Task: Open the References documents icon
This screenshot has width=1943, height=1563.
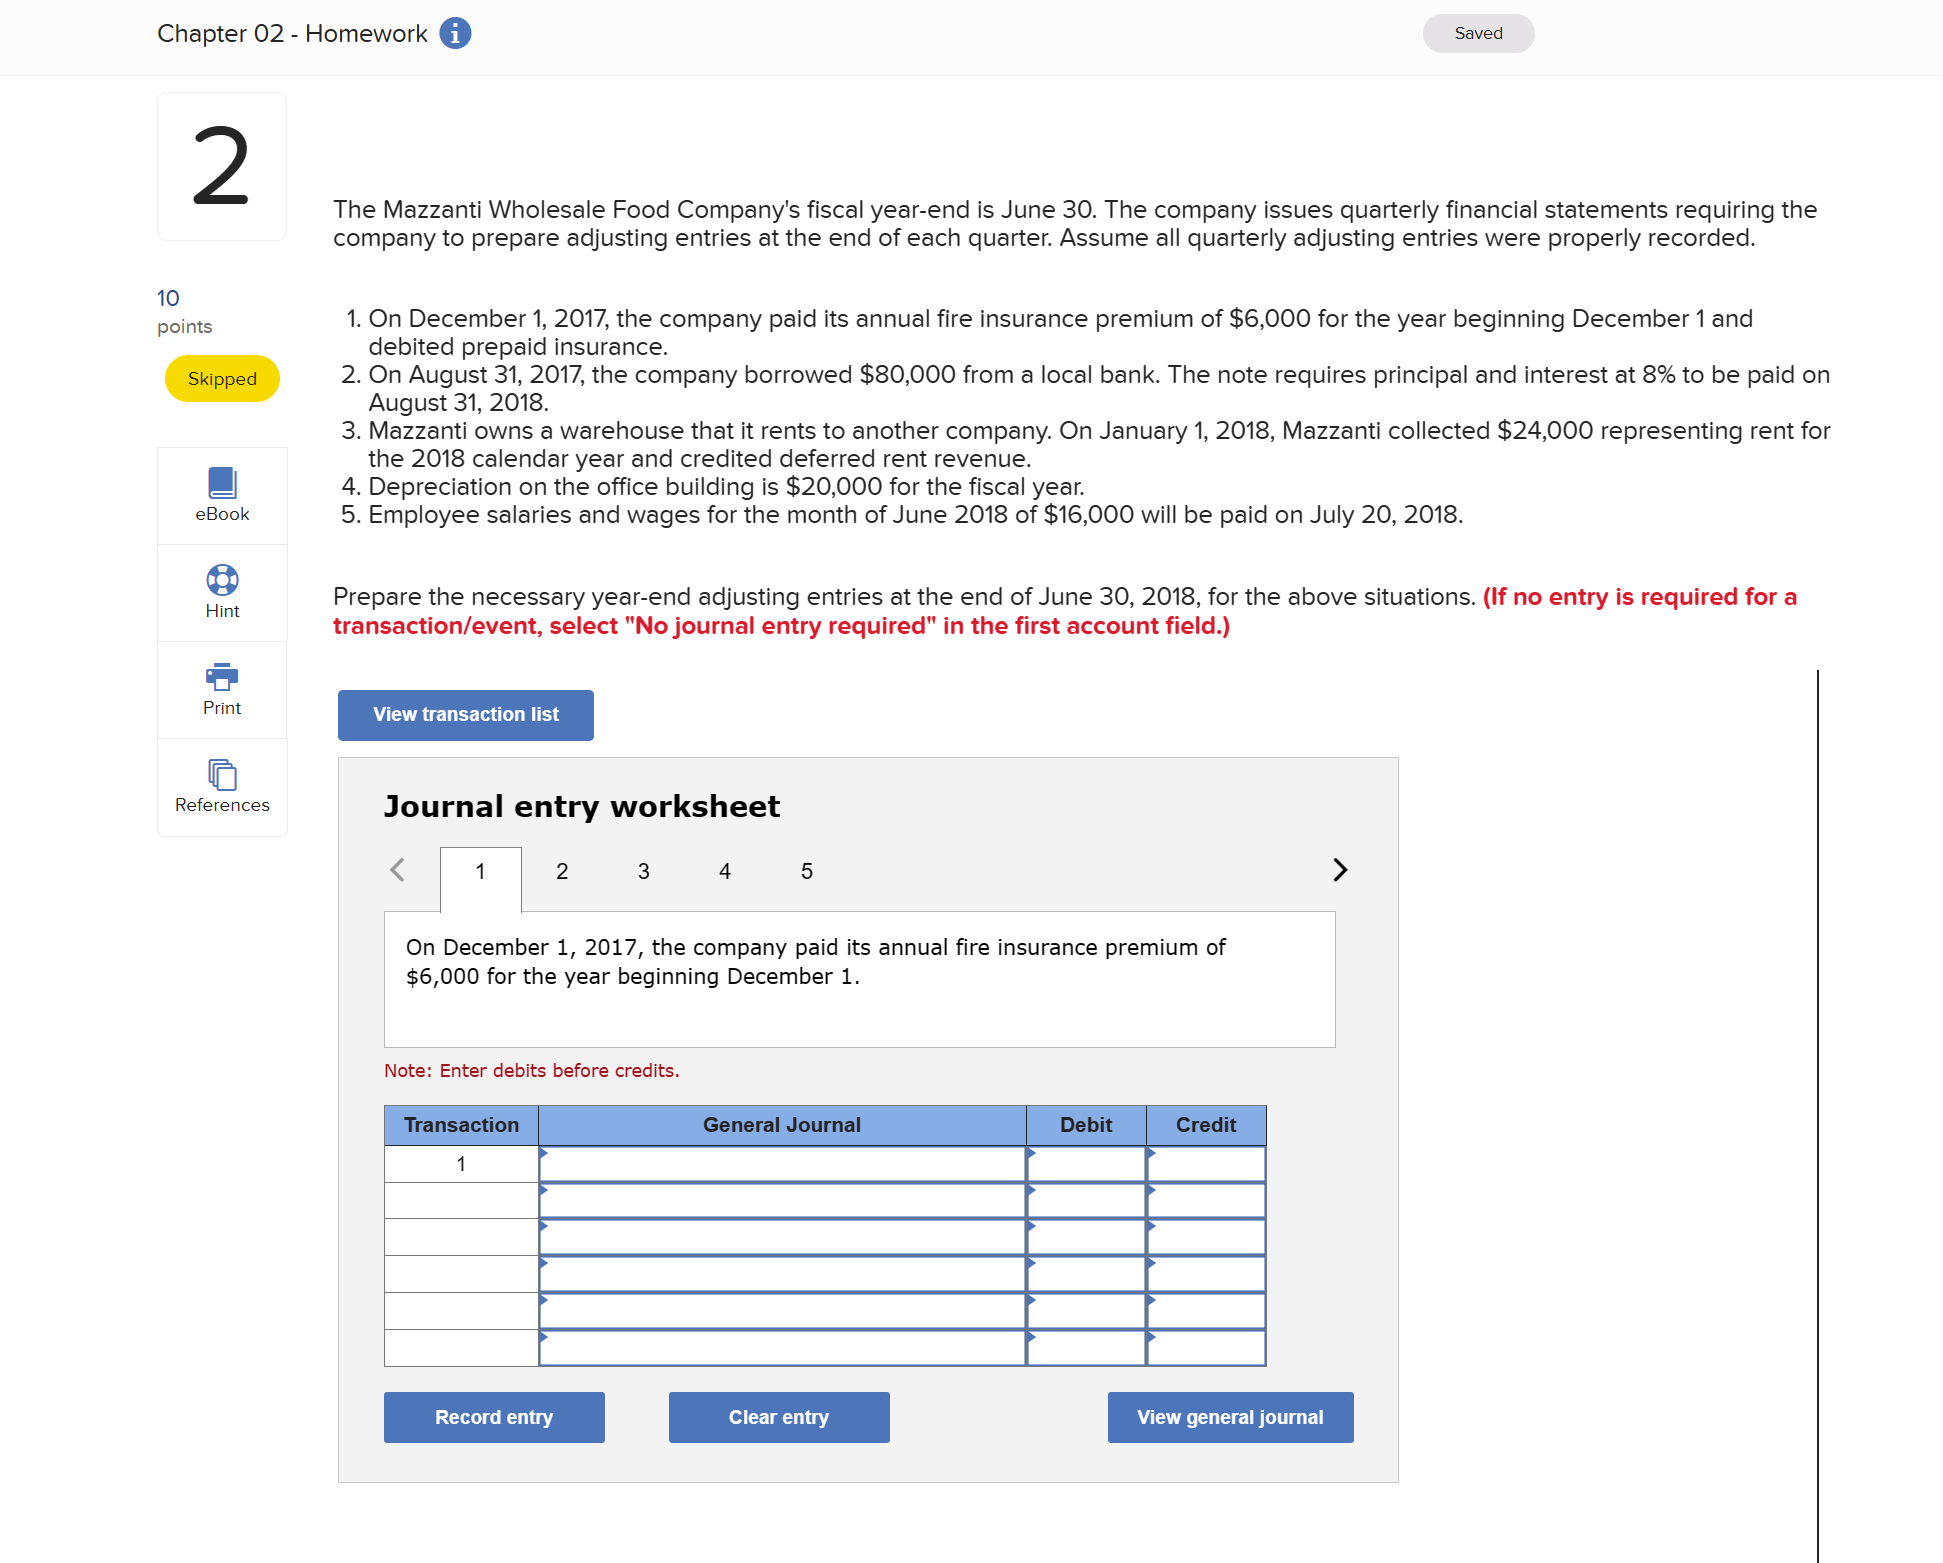Action: [x=222, y=774]
